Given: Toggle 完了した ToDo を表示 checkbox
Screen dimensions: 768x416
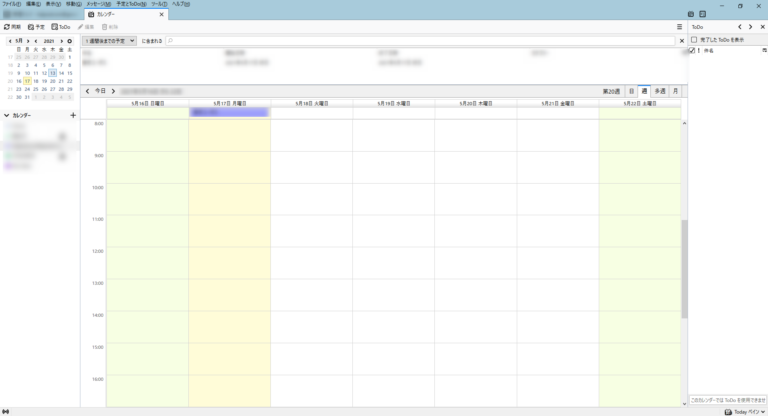Looking at the screenshot, I should [694, 39].
